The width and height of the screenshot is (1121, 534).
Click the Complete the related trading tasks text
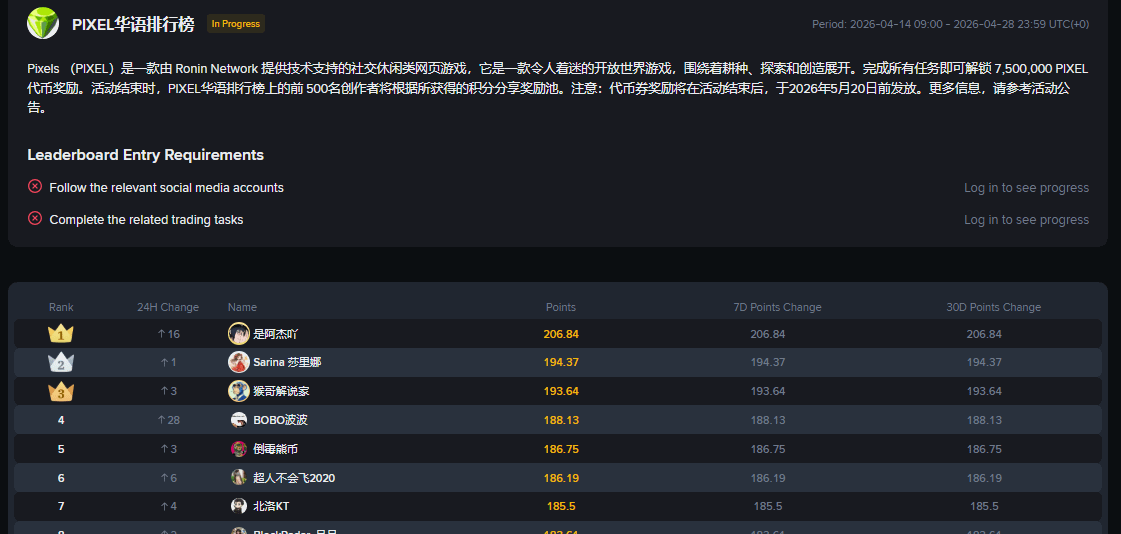click(x=147, y=220)
